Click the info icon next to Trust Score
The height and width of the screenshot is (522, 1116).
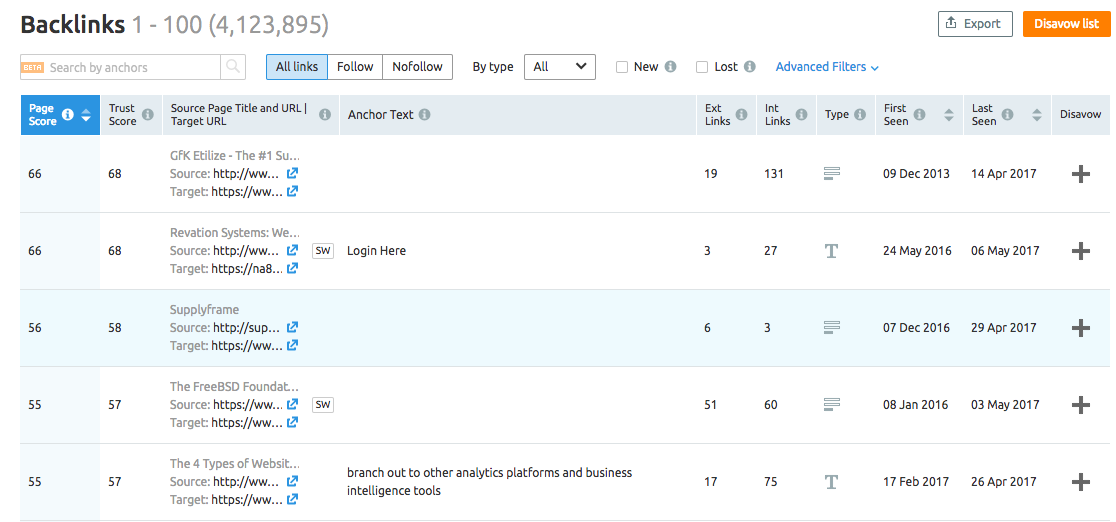[x=147, y=115]
